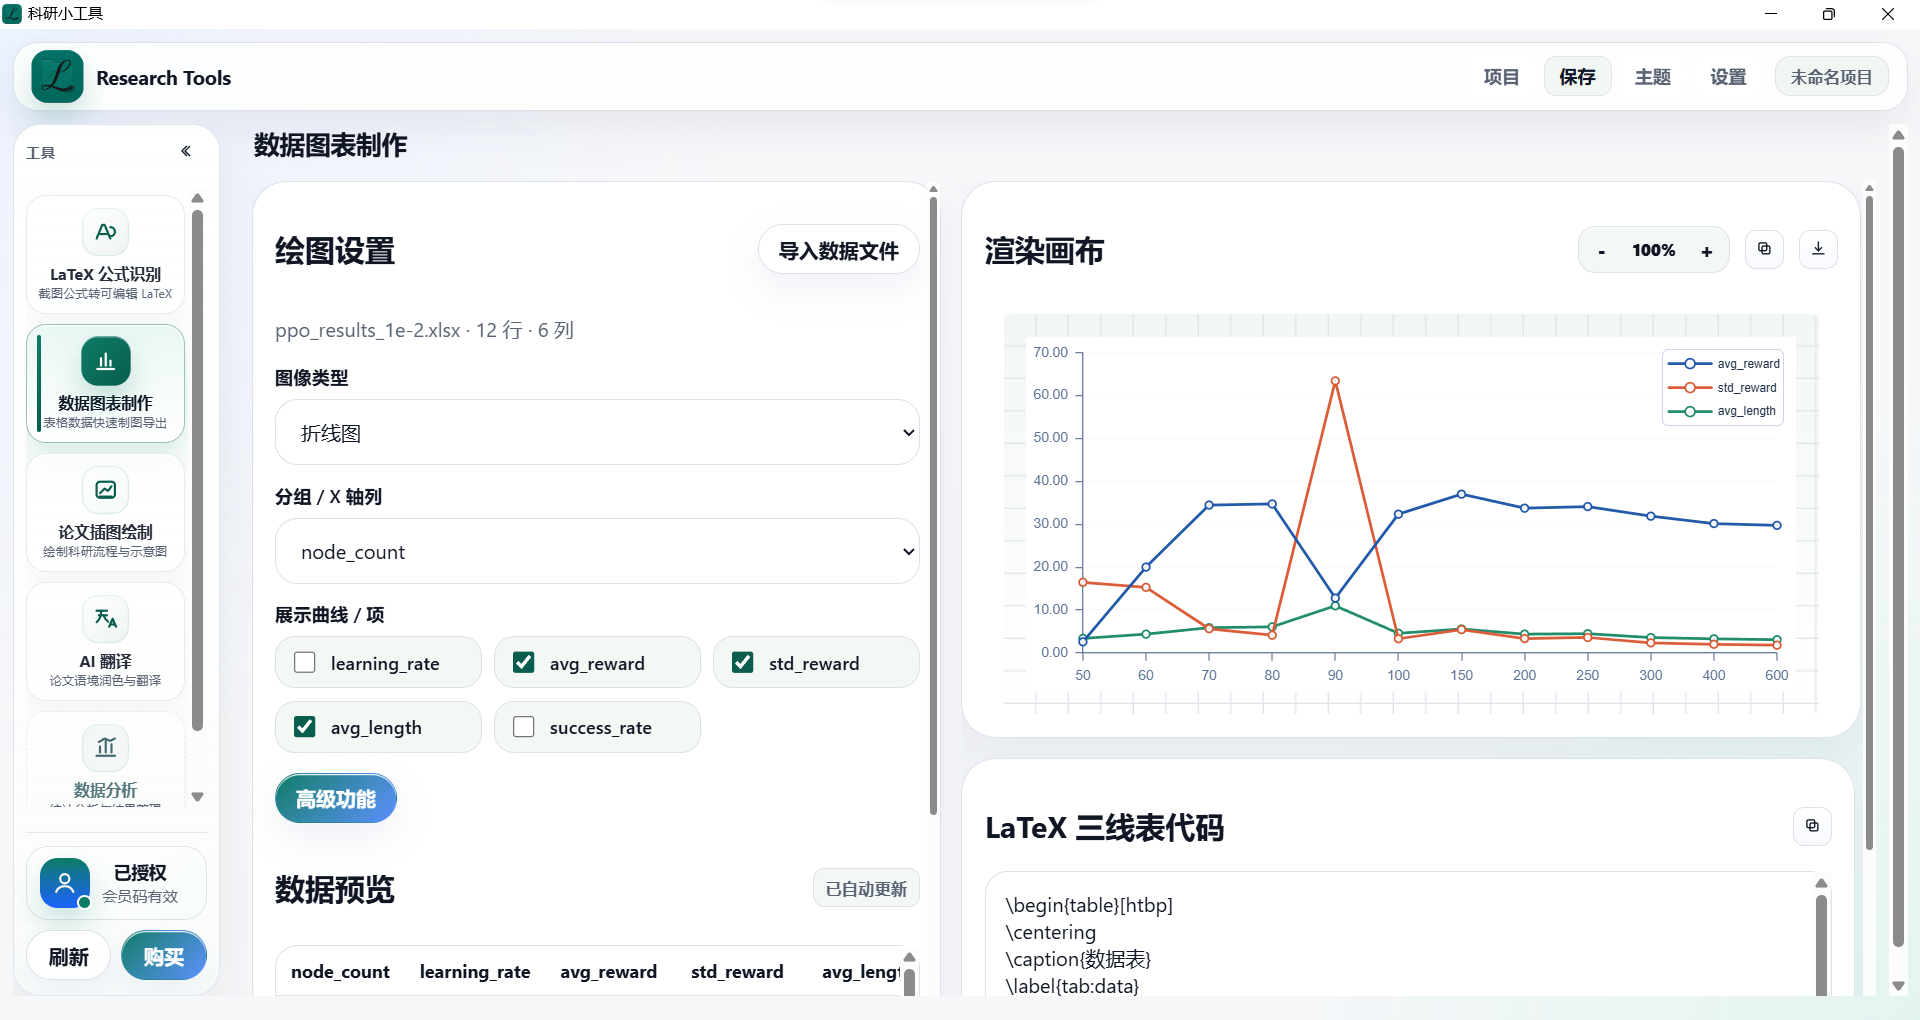
Task: Open the X 轴列 dropdown showing node_count
Action: point(597,551)
